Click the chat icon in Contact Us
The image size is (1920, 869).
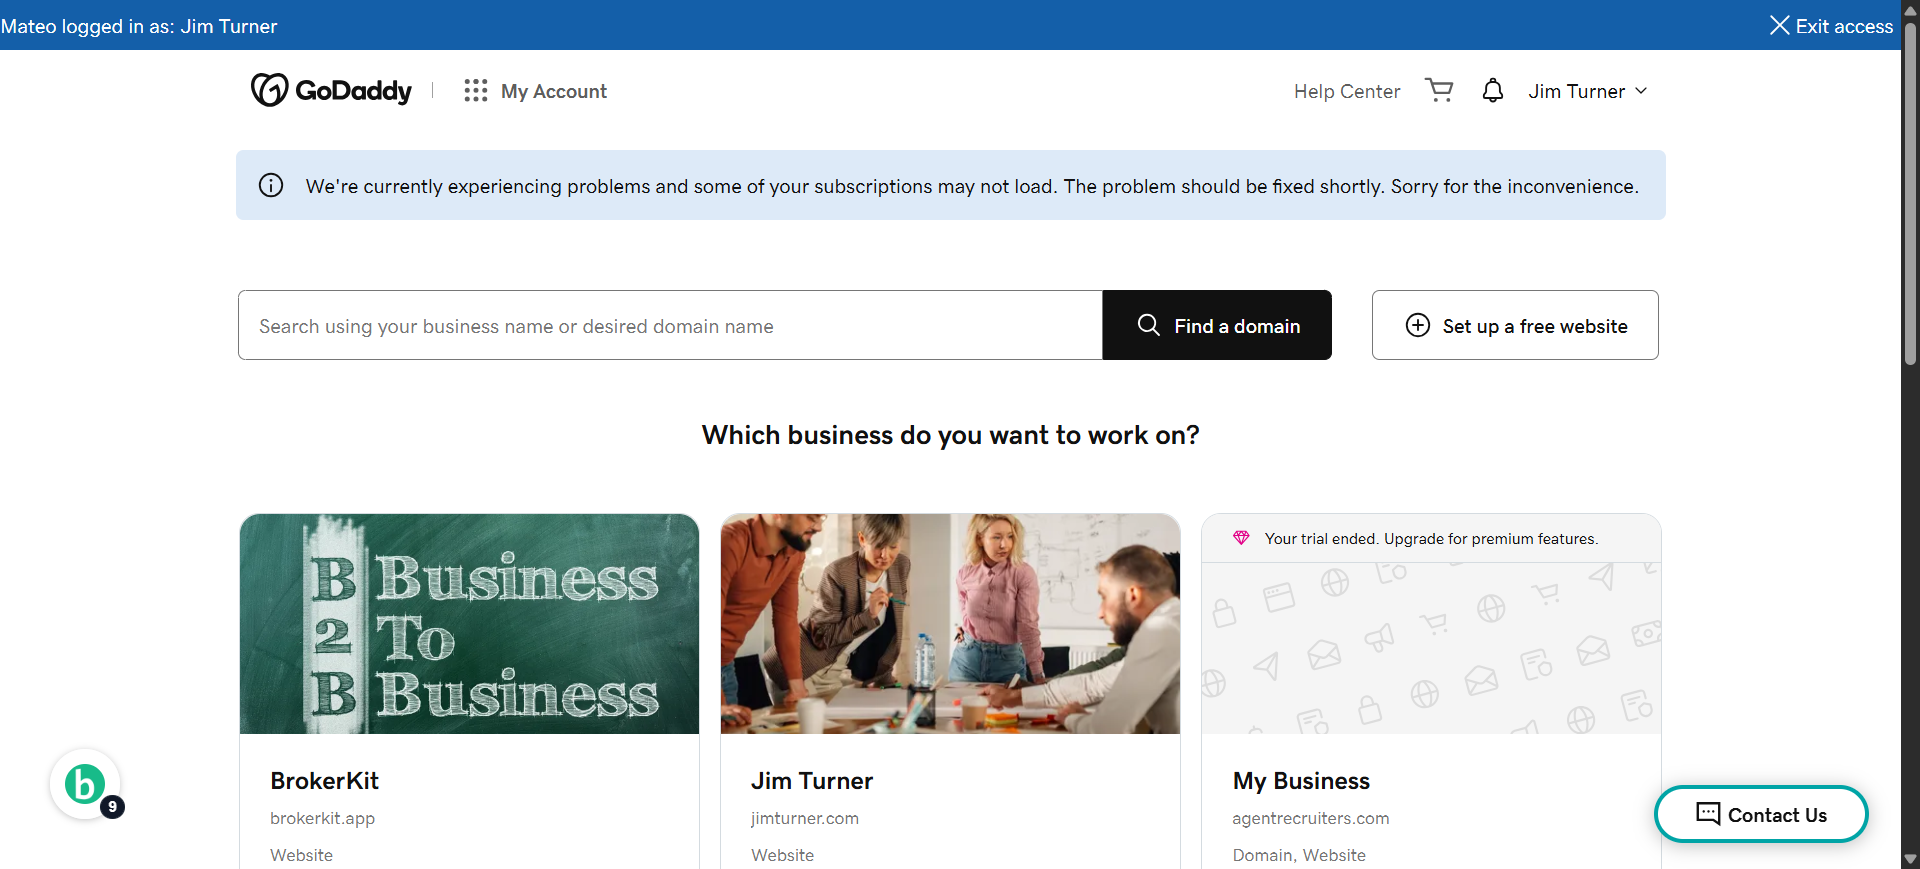1708,814
